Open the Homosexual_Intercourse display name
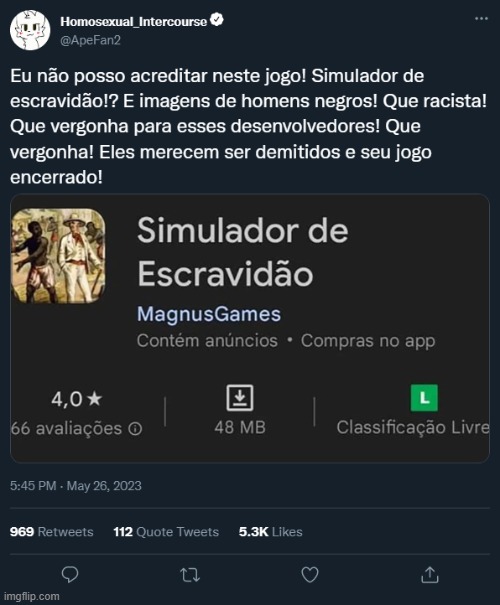500x605 pixels. tap(133, 22)
